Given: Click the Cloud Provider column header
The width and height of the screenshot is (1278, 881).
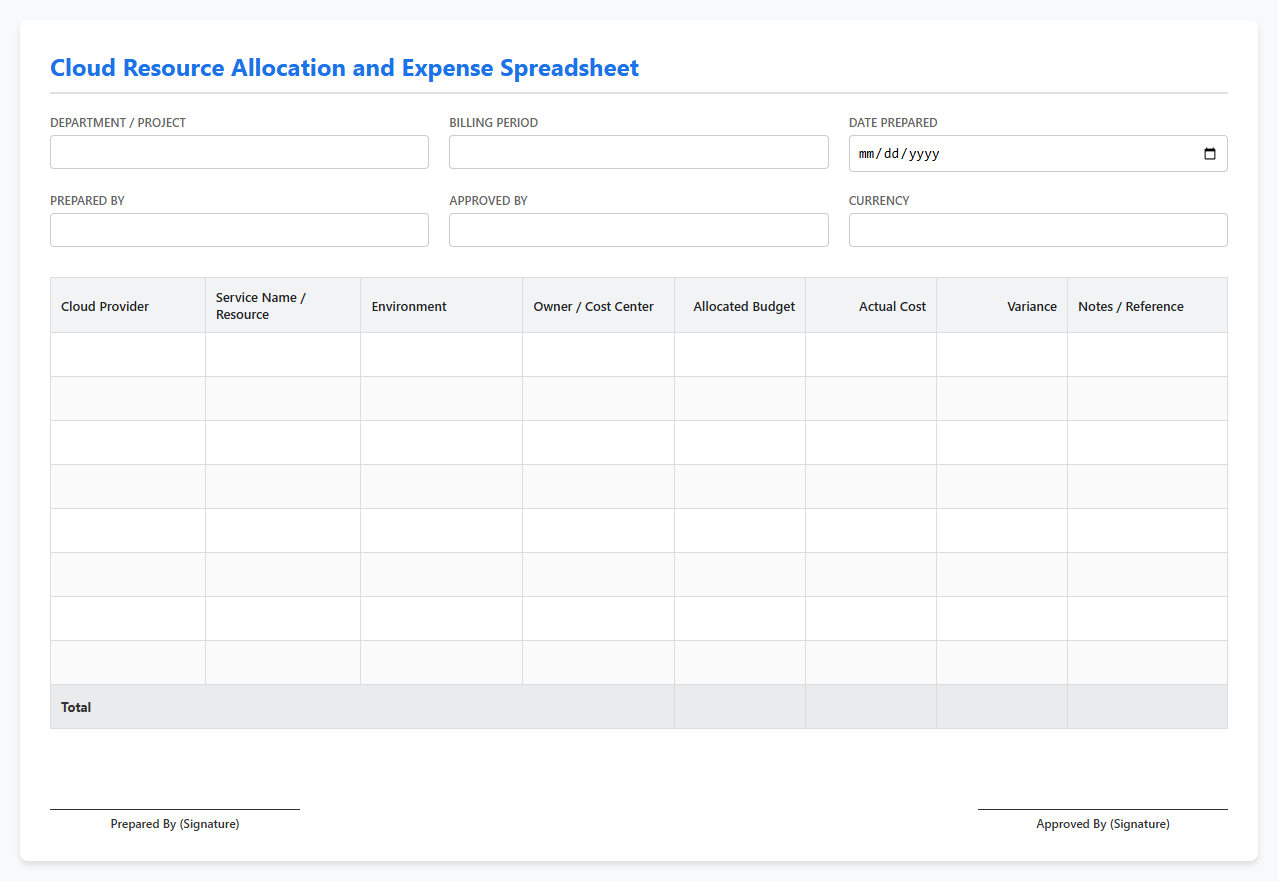Looking at the screenshot, I should point(128,306).
